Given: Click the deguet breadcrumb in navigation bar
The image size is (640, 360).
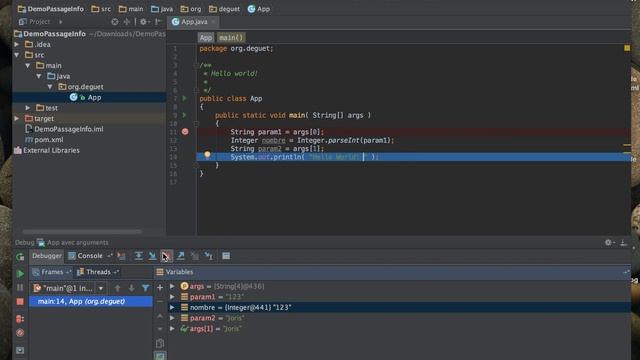Looking at the screenshot, I should (x=224, y=9).
